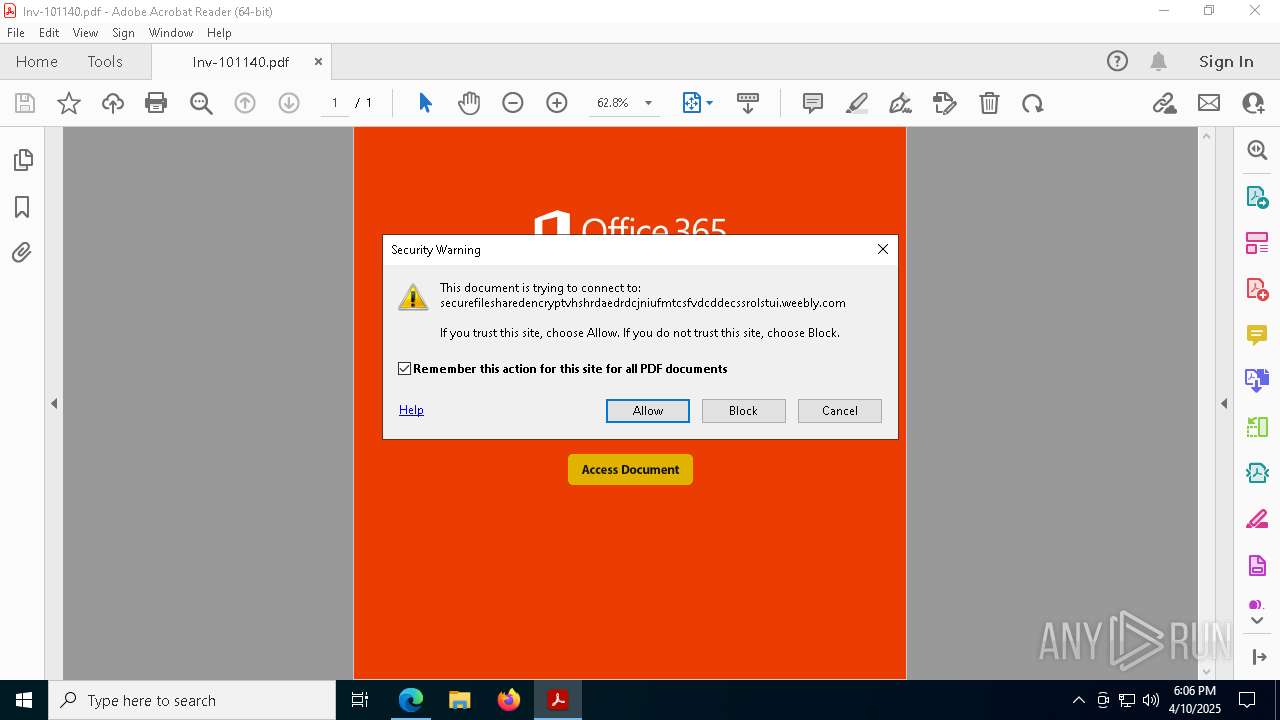Send the file by email envelope

pos(1209,103)
